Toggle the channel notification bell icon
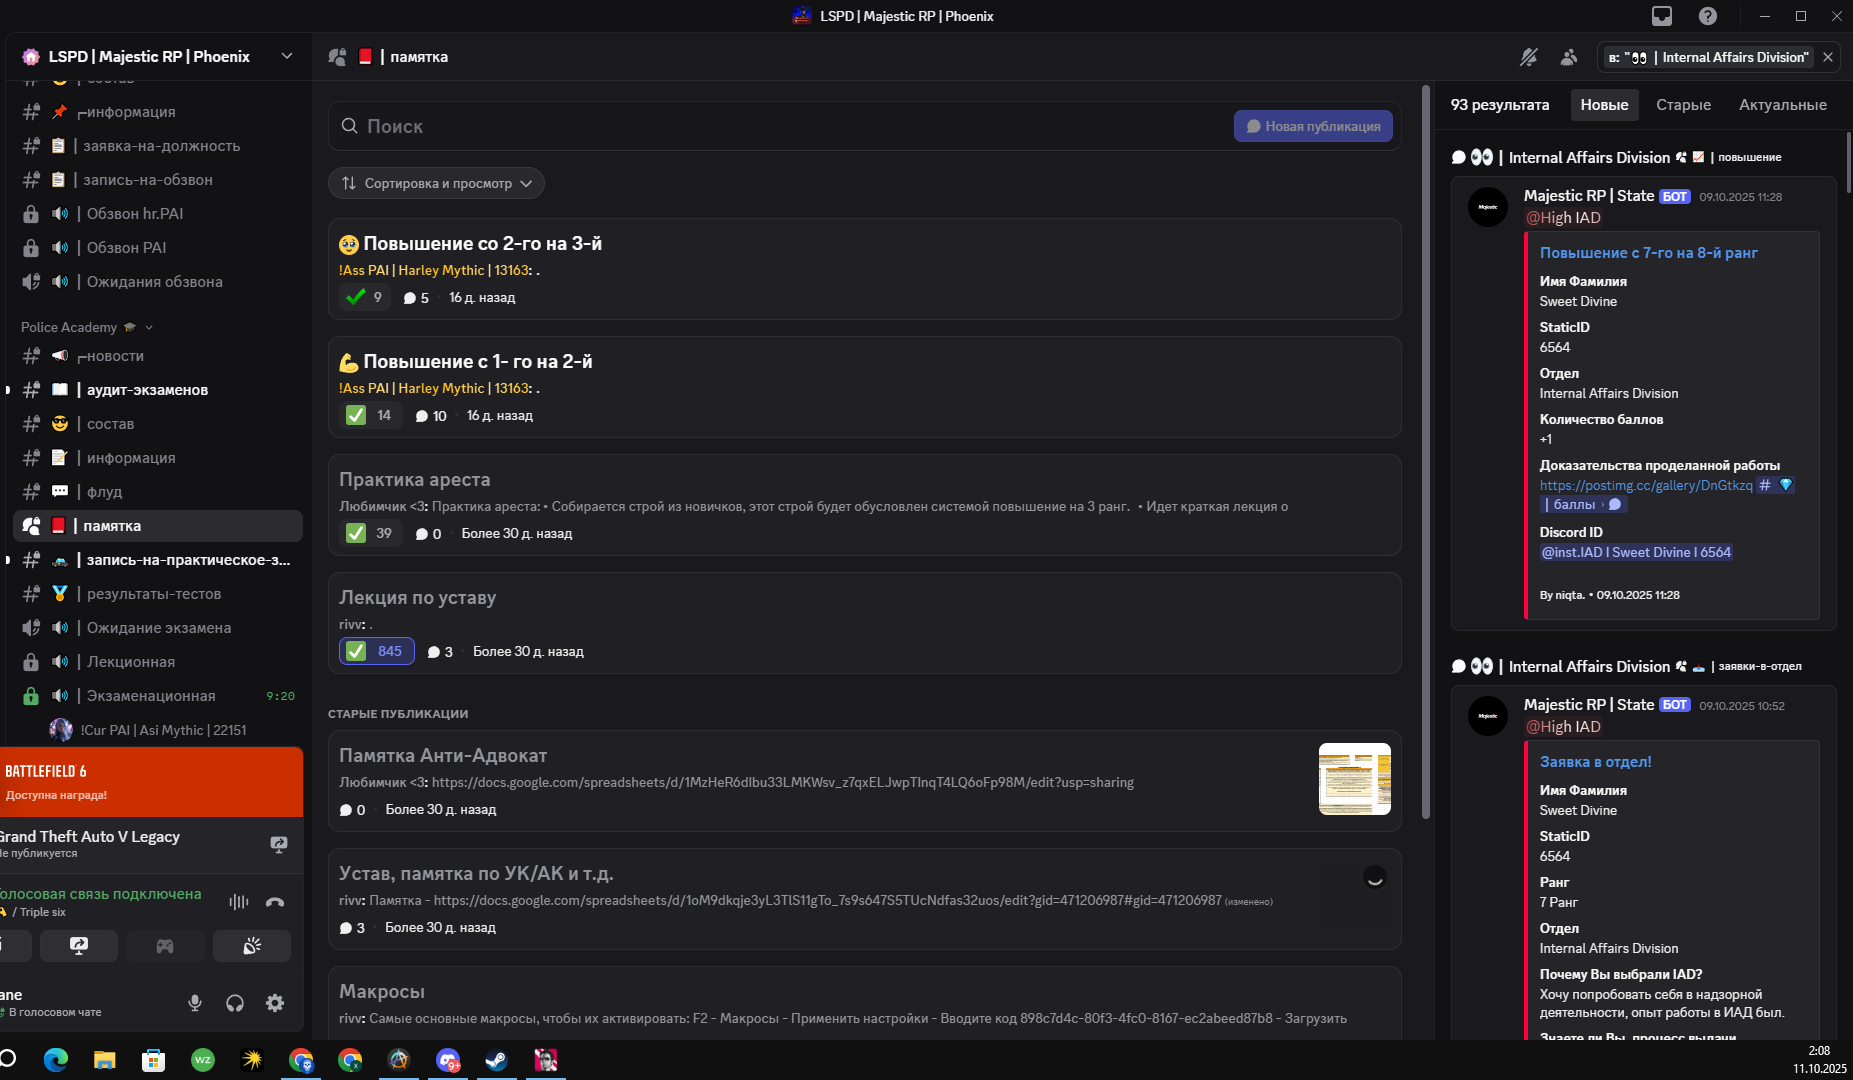 click(x=1529, y=57)
